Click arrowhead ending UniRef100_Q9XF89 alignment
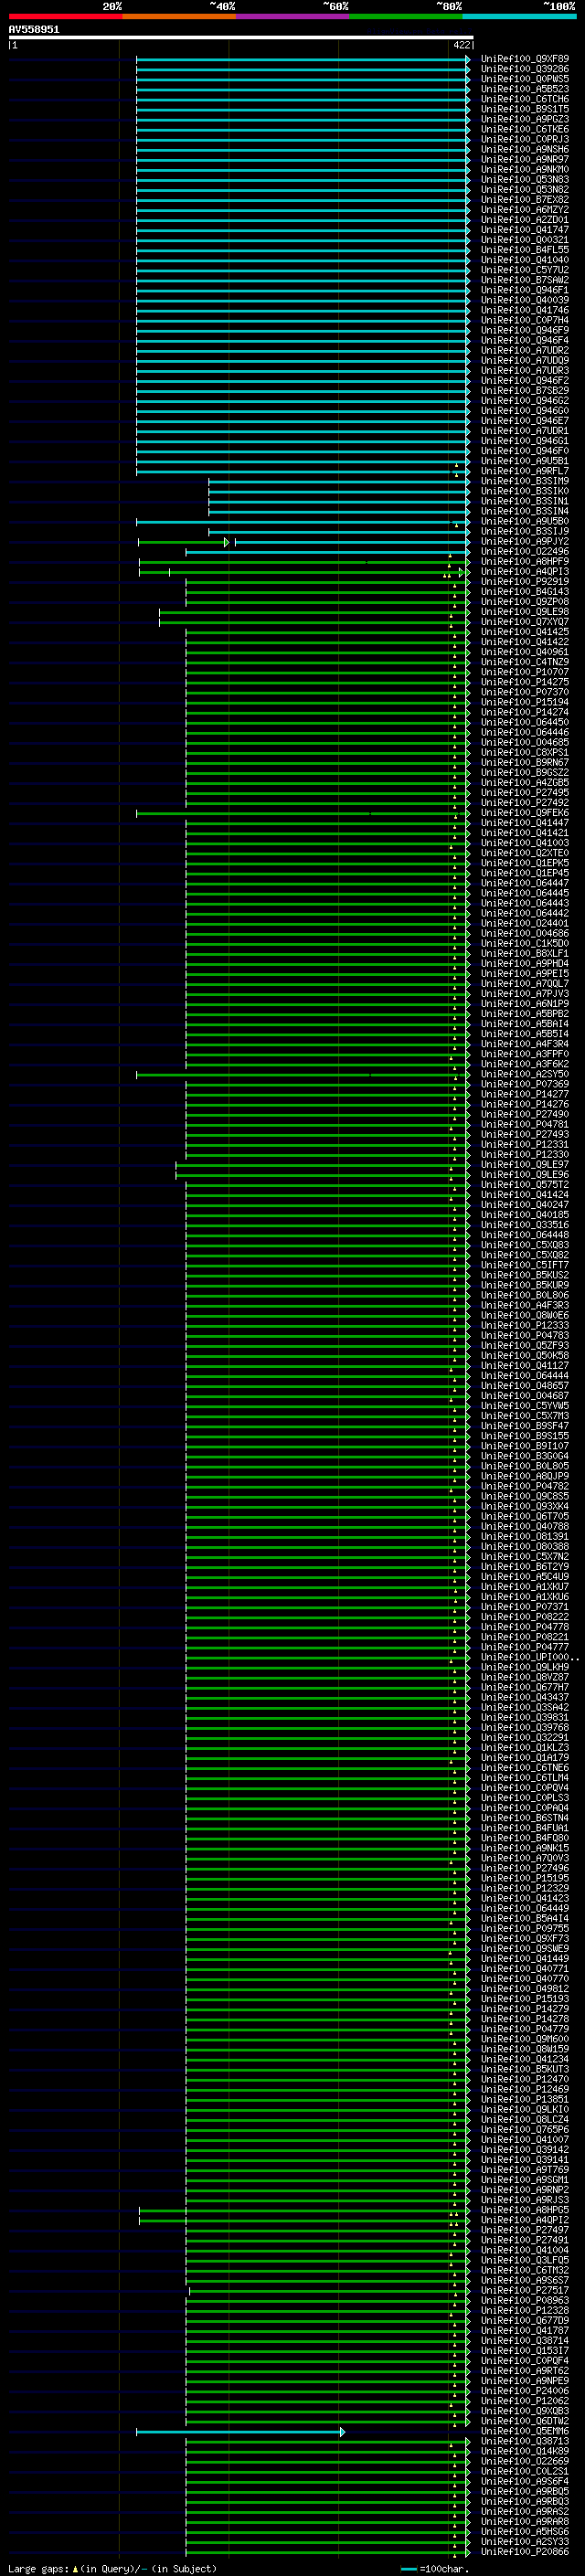 coord(468,59)
